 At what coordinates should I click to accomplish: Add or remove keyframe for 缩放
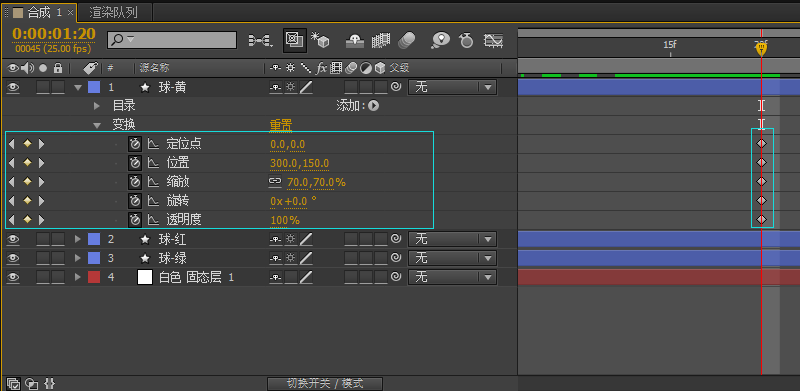pos(27,182)
